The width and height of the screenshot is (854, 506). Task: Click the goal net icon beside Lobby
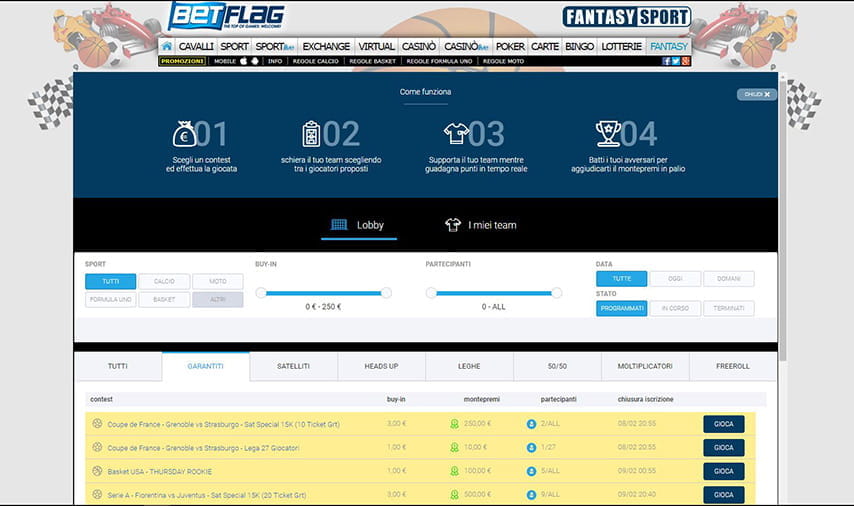pyautogui.click(x=339, y=224)
